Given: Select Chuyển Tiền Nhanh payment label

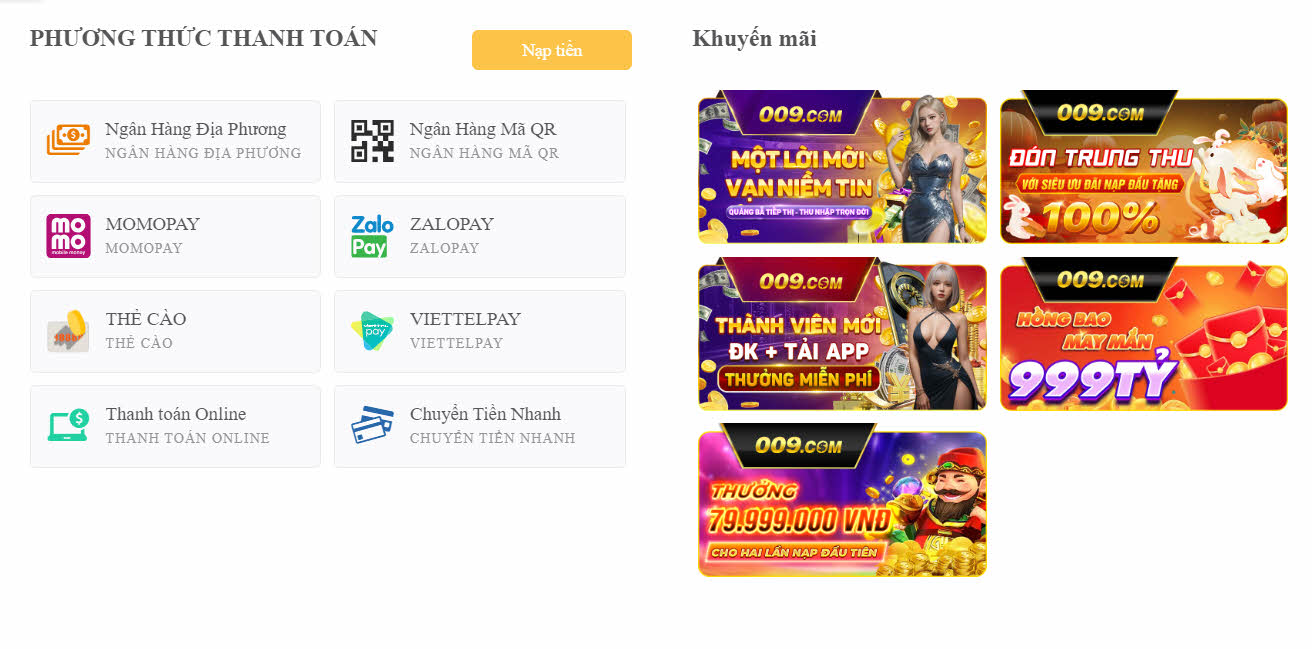Looking at the screenshot, I should pyautogui.click(x=485, y=414).
